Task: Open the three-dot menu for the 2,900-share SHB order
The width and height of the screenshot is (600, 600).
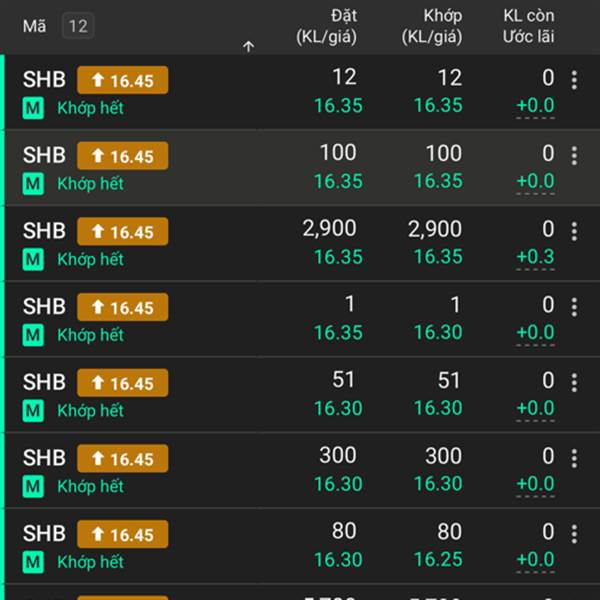Action: click(x=574, y=231)
